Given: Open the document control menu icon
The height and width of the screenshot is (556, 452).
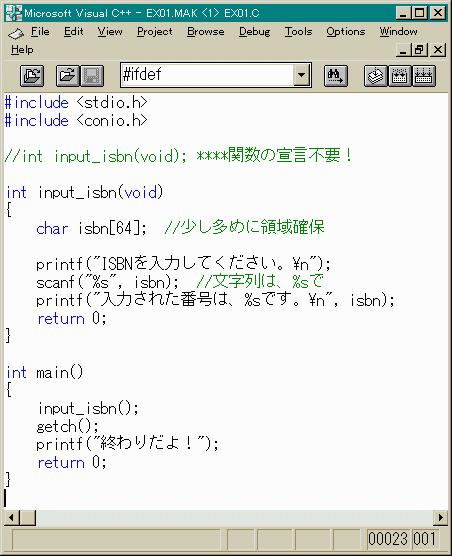Looking at the screenshot, I should click(16, 33).
